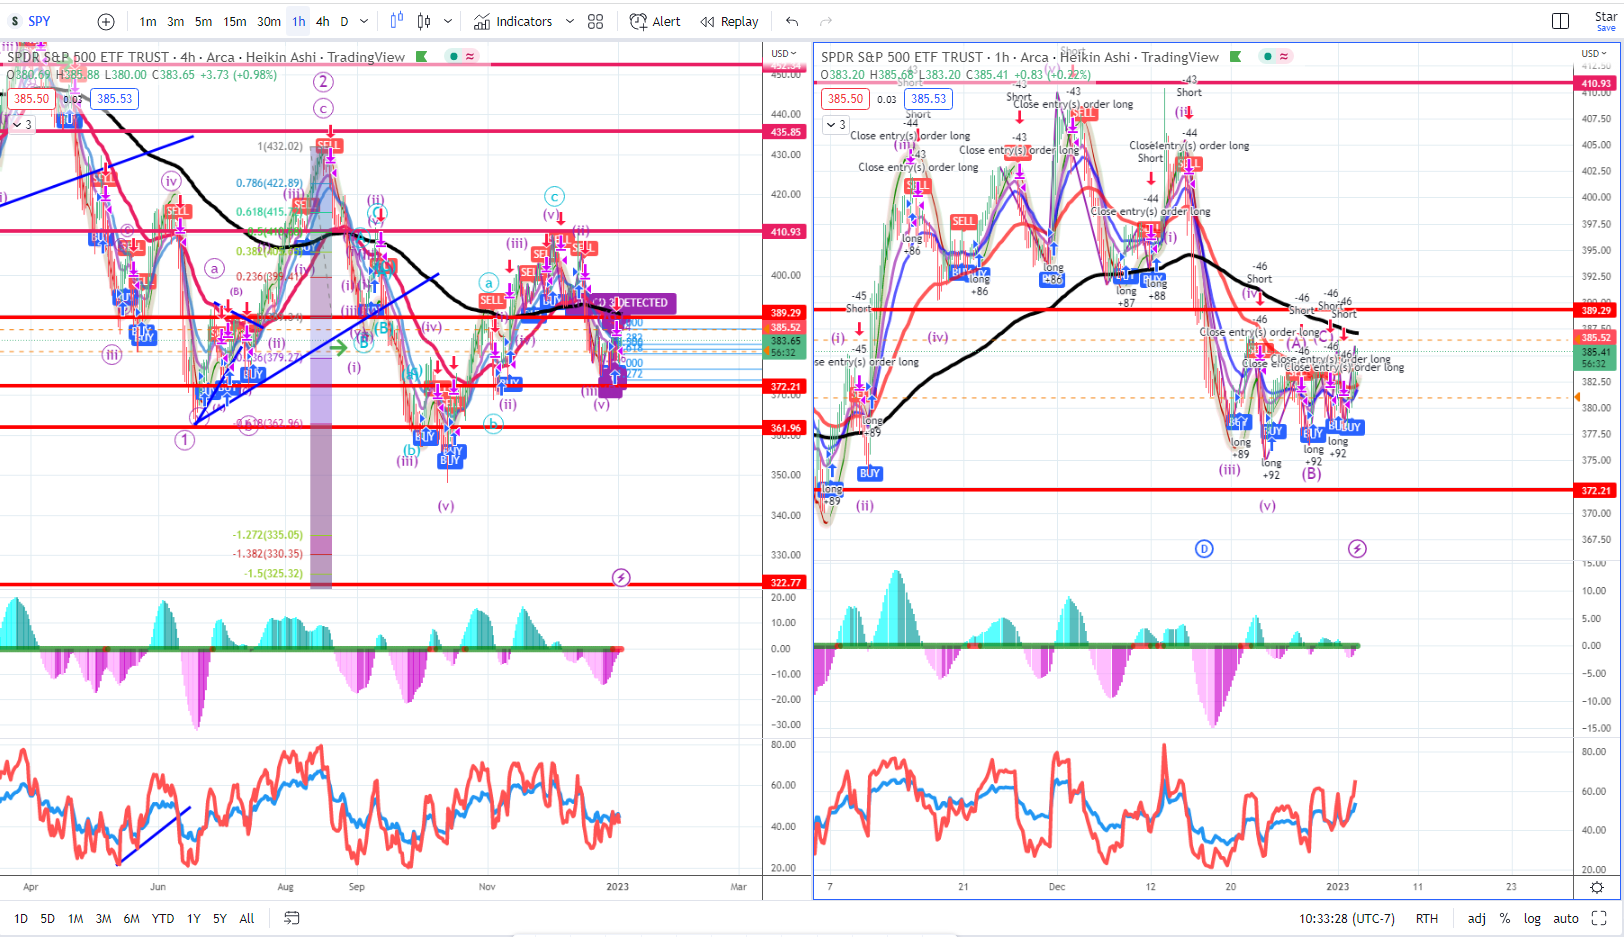Toggle pink wave indicator on 1h chart
The width and height of the screenshot is (1624, 937).
1284,57
